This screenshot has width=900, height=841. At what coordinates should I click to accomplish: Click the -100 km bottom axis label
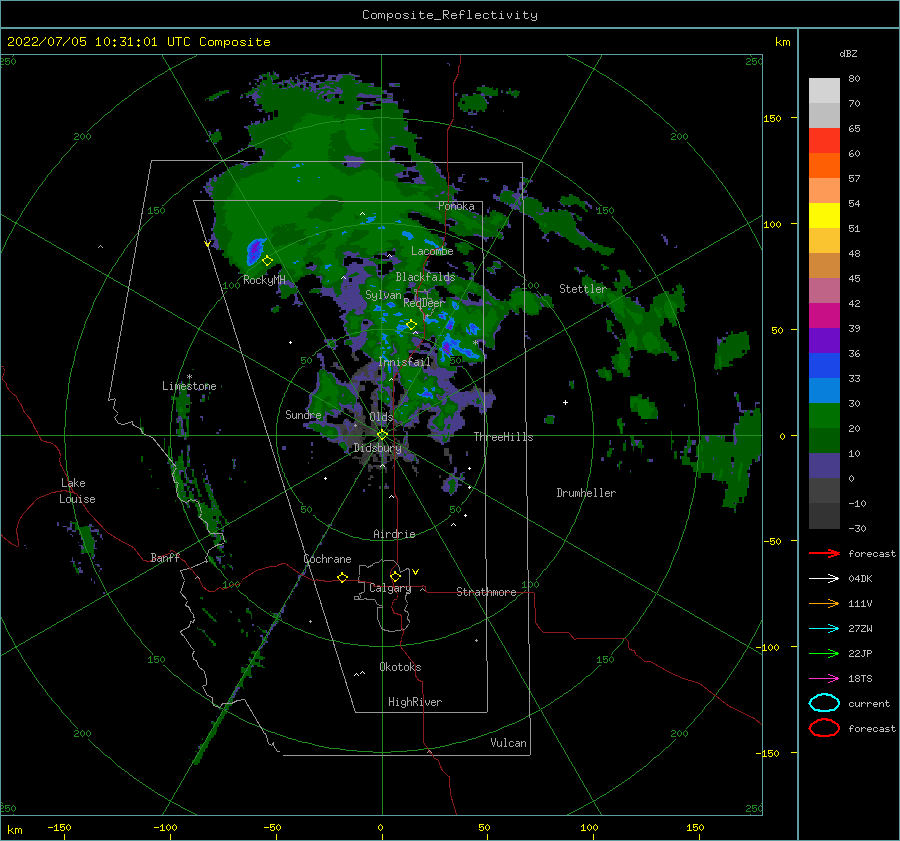(x=165, y=827)
